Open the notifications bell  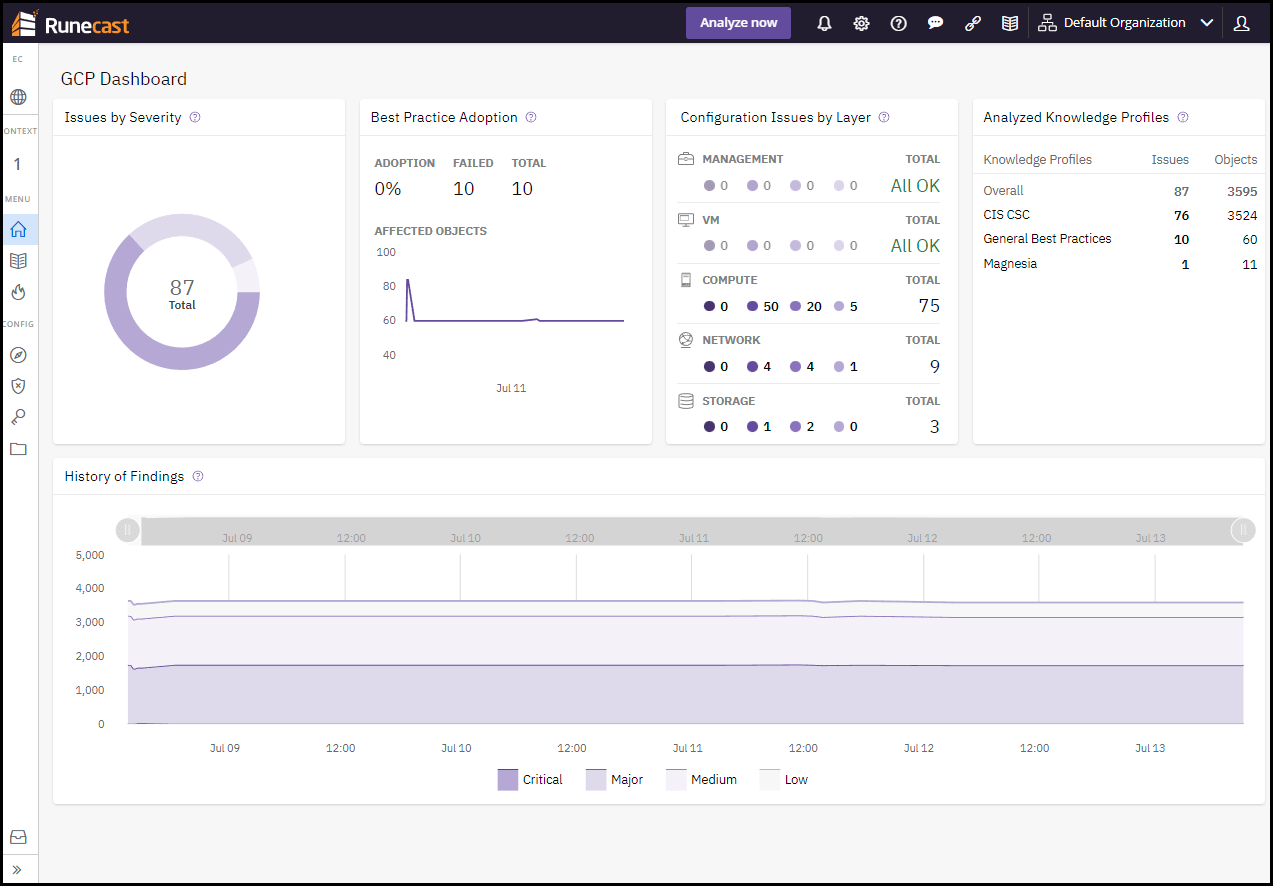tap(824, 23)
